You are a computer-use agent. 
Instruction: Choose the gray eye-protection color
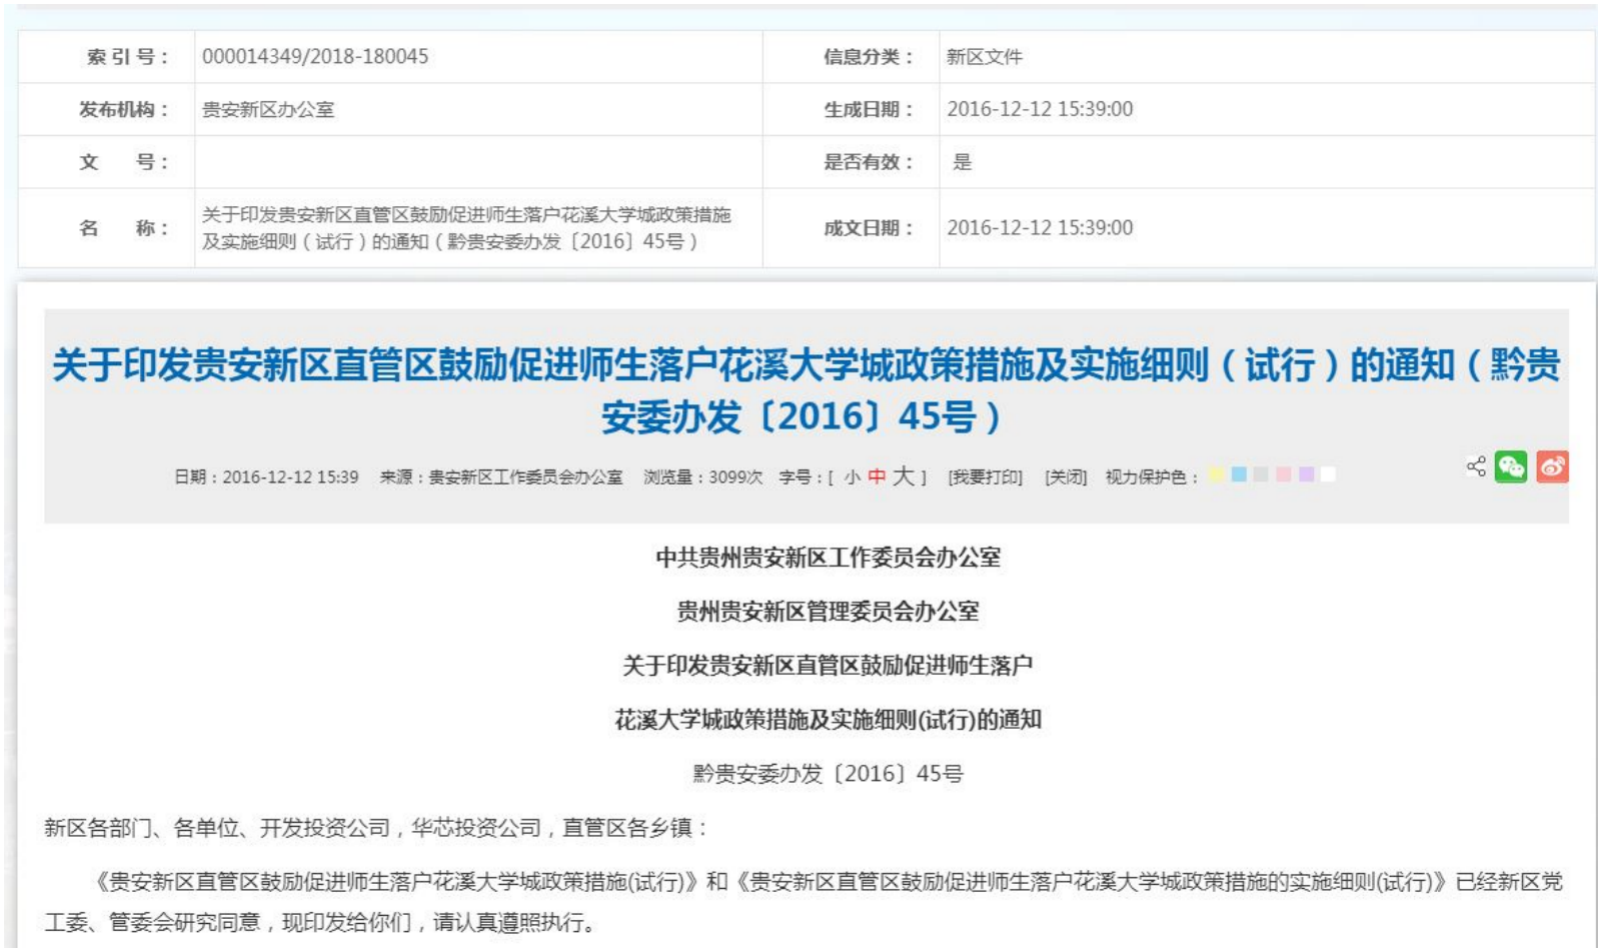1261,474
